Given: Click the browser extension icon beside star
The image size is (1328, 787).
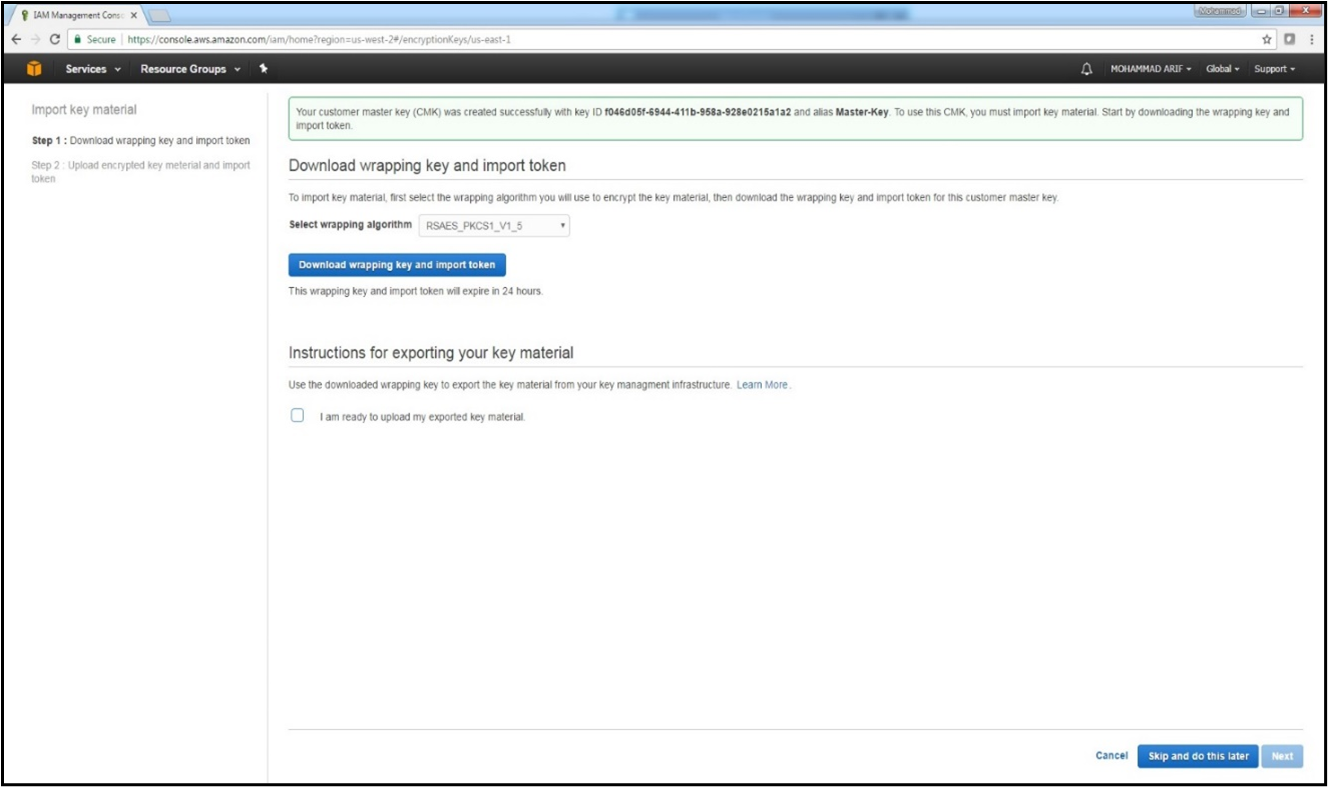Looking at the screenshot, I should click(x=1290, y=39).
